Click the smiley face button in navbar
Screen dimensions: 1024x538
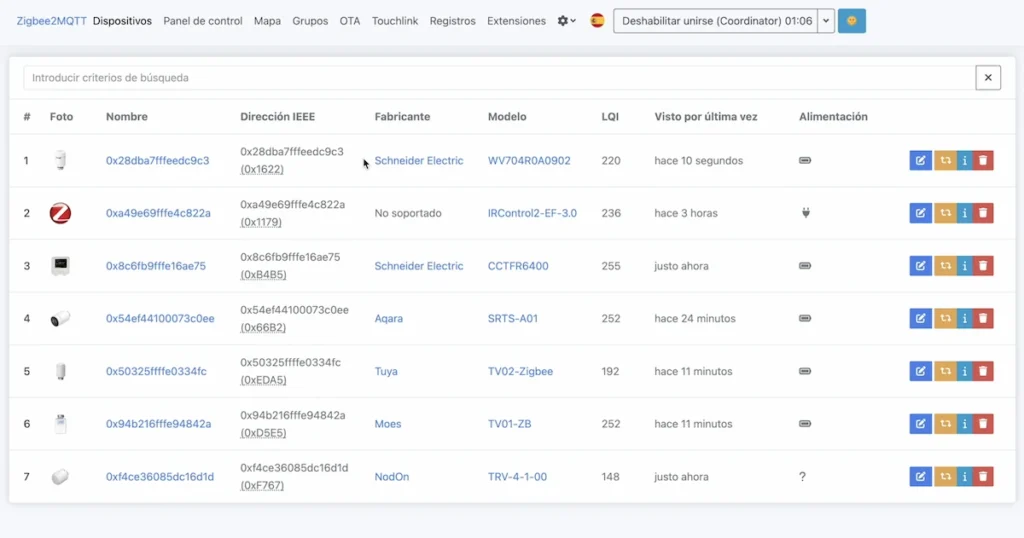tap(851, 21)
